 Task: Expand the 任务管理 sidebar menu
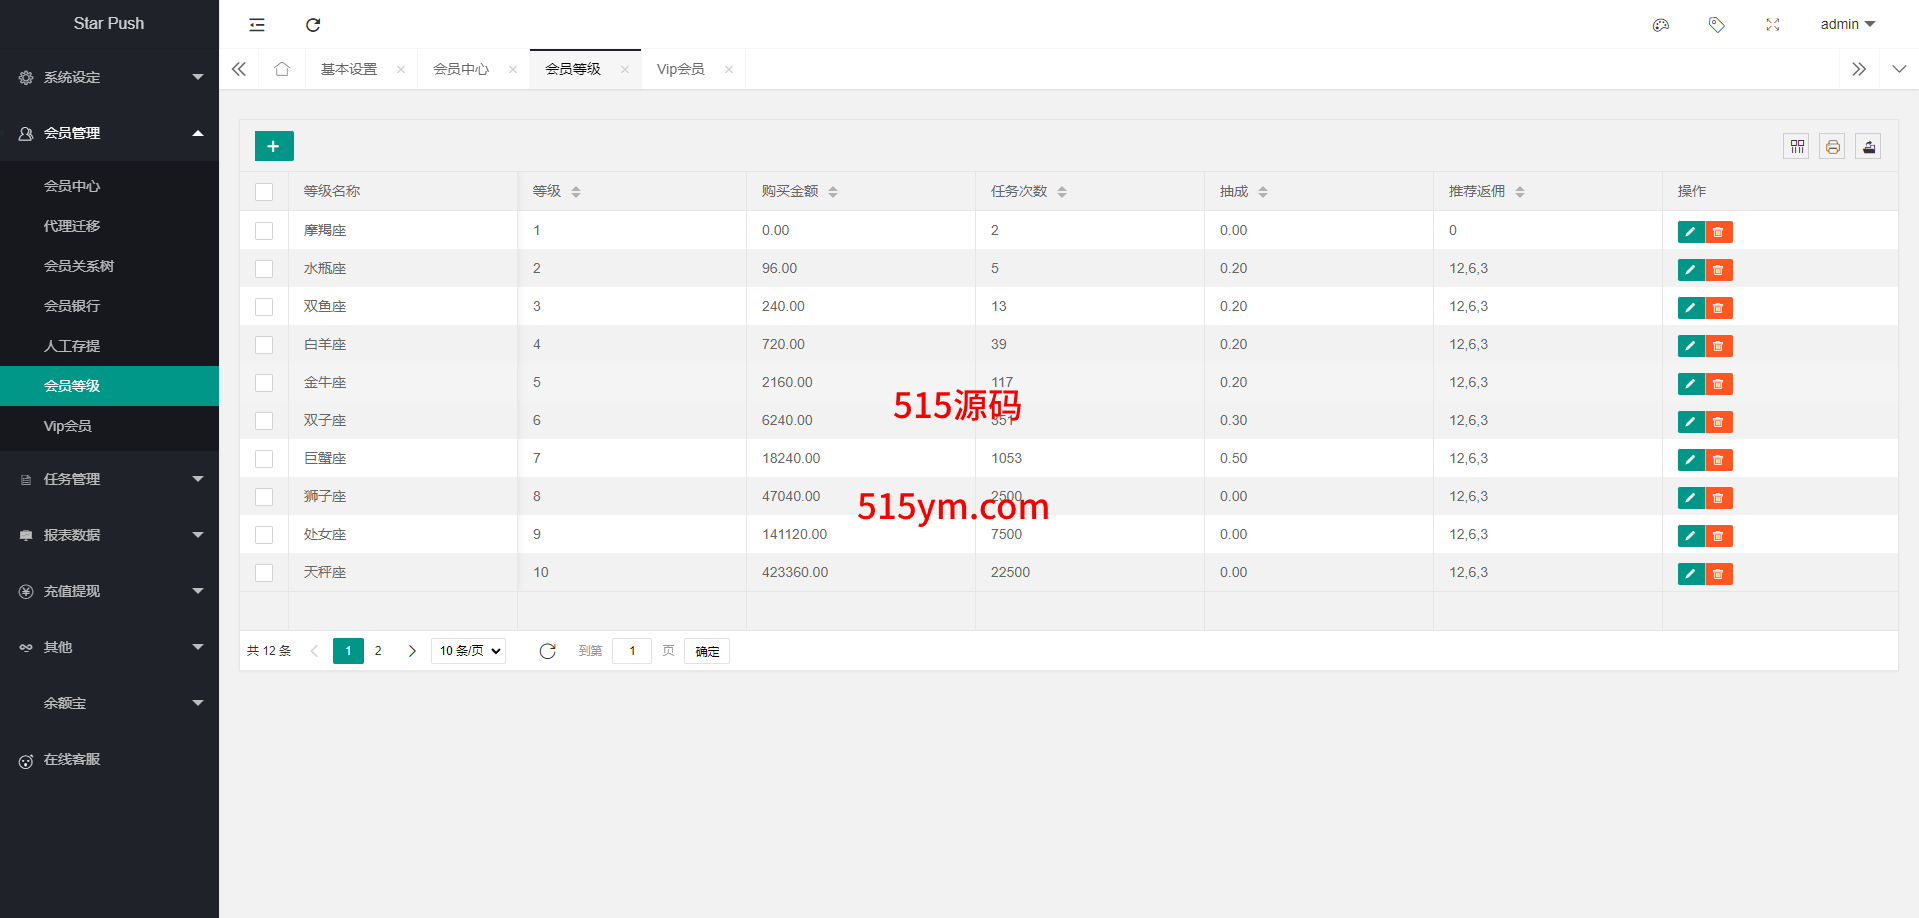click(109, 479)
